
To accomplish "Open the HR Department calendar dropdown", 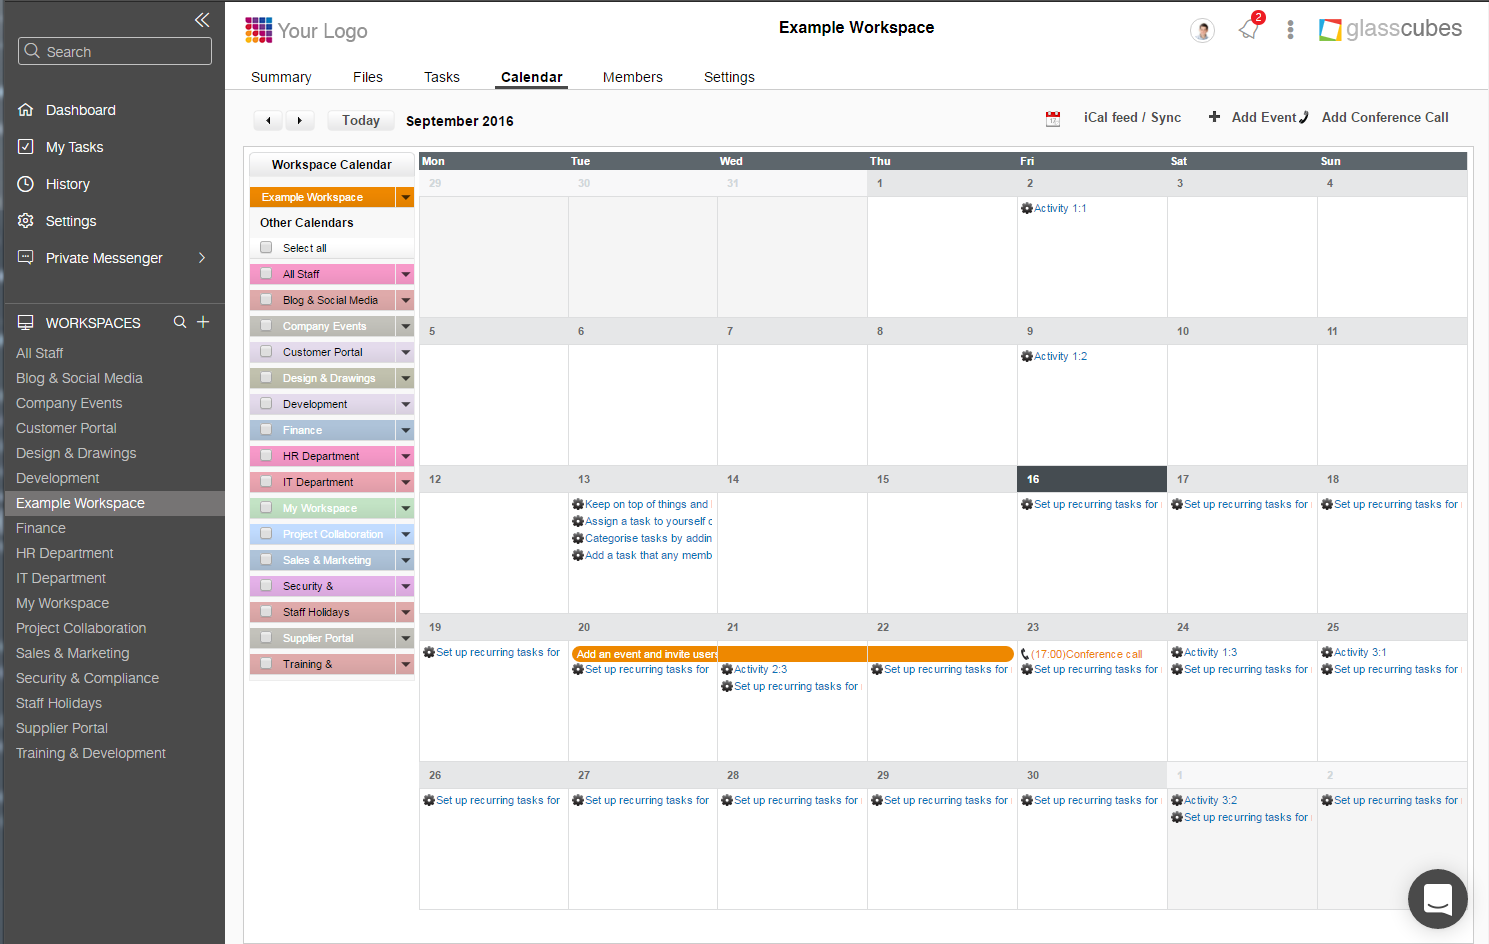I will click(405, 455).
